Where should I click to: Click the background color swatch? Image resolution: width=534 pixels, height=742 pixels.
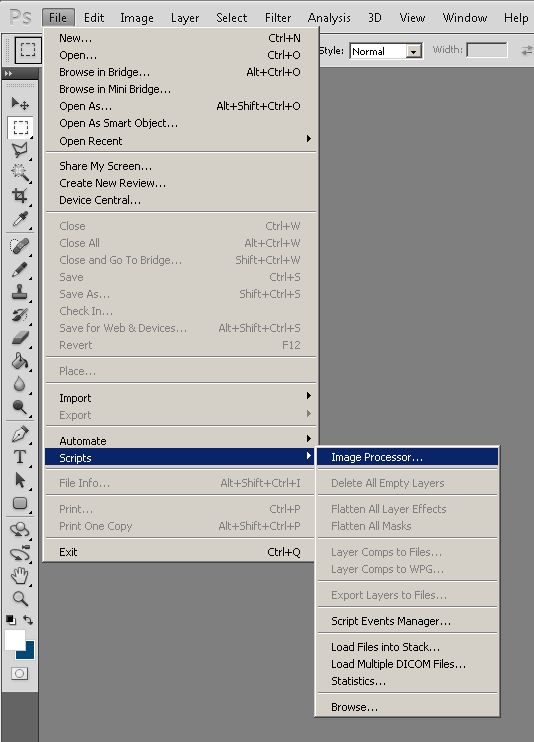point(28,653)
